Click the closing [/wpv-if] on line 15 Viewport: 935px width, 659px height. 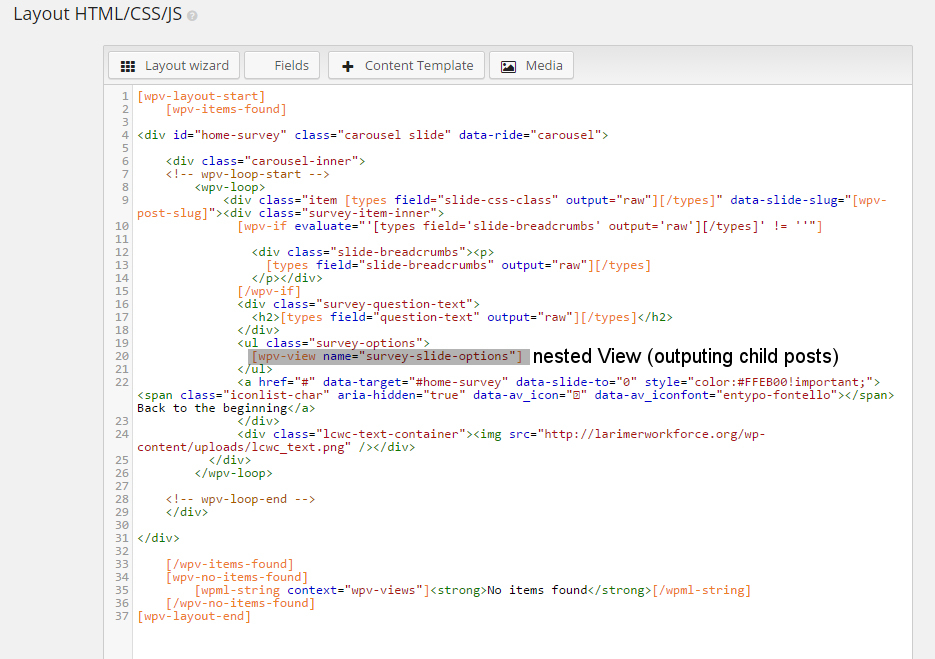269,291
